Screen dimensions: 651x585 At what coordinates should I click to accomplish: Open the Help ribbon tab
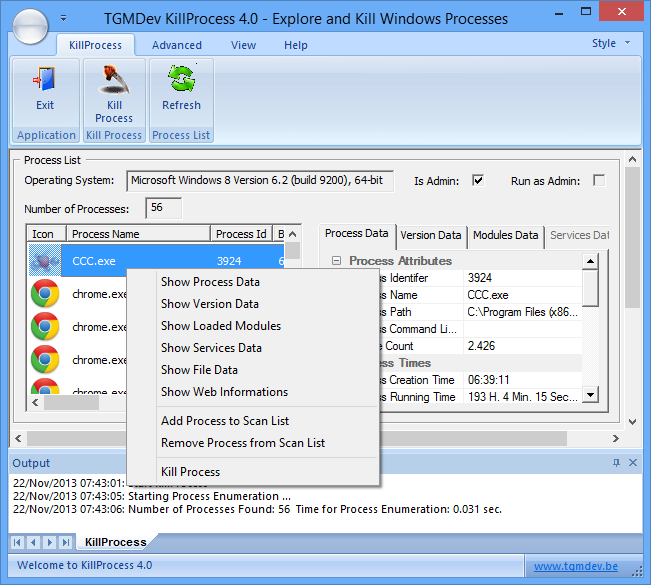296,45
